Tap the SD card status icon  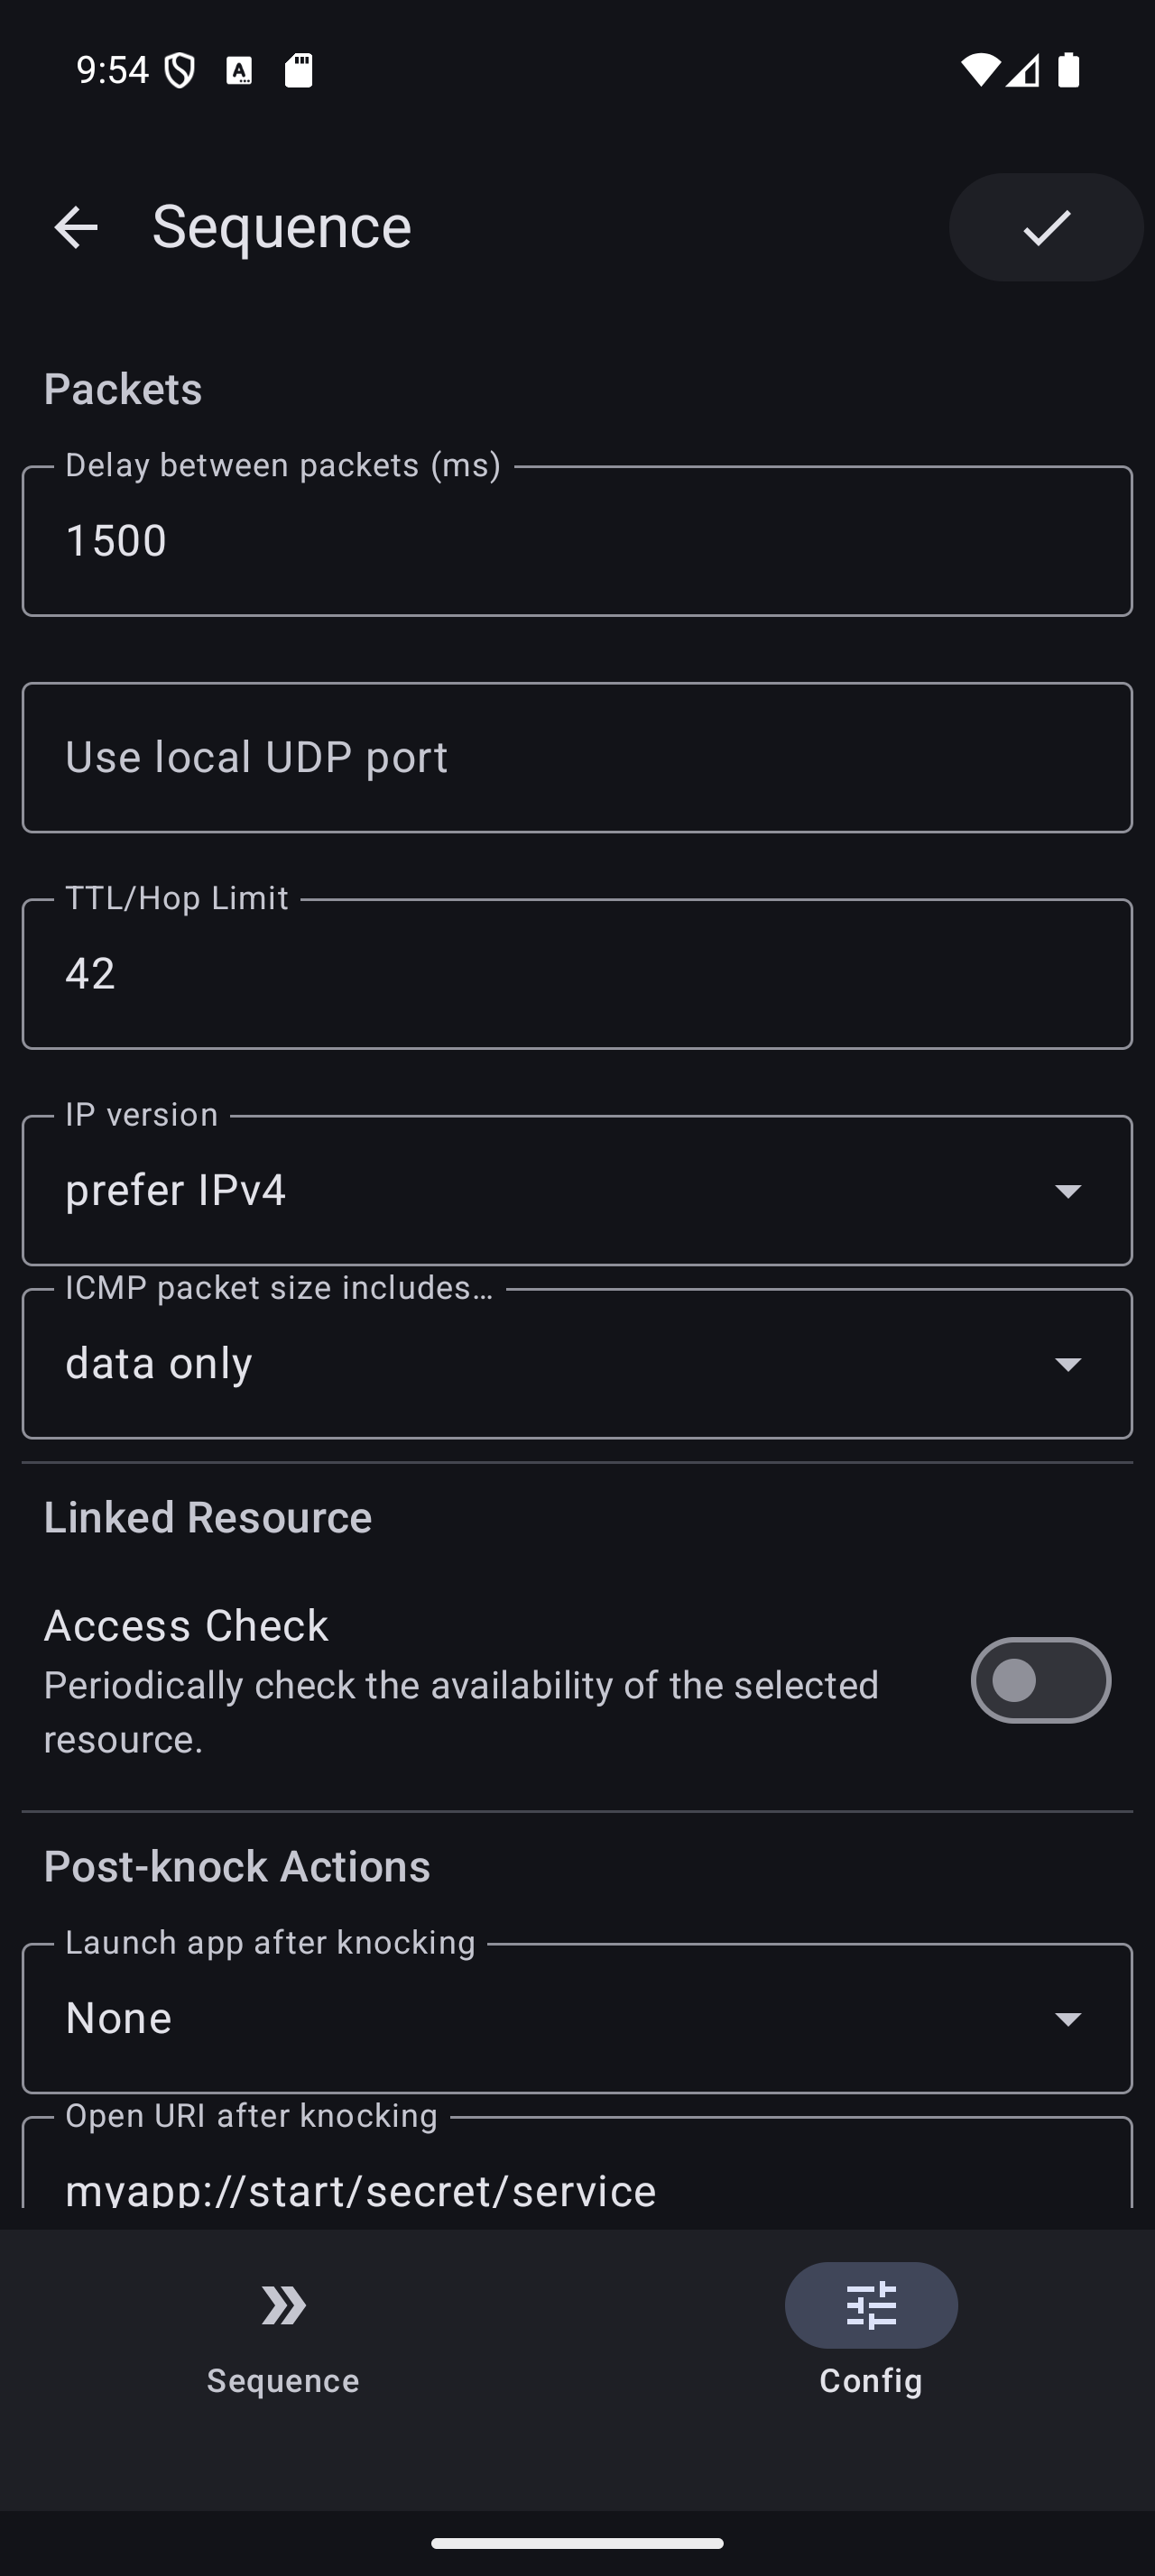(298, 71)
